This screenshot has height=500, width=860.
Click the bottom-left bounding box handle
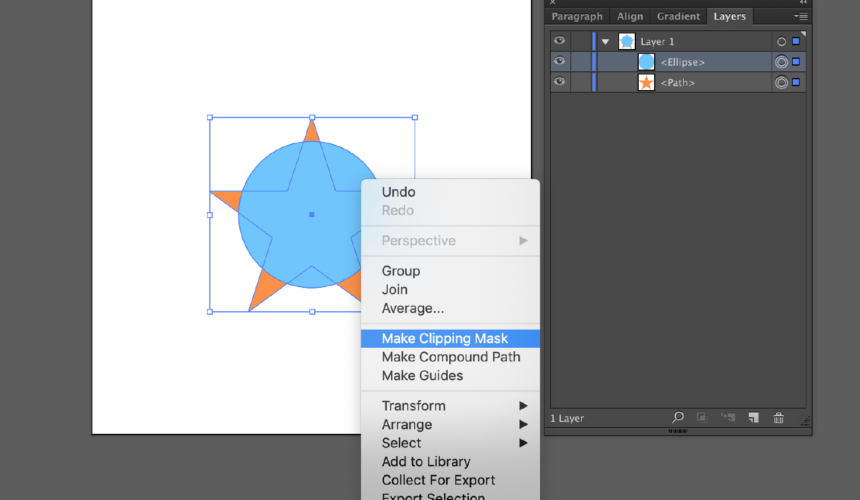[x=210, y=312]
